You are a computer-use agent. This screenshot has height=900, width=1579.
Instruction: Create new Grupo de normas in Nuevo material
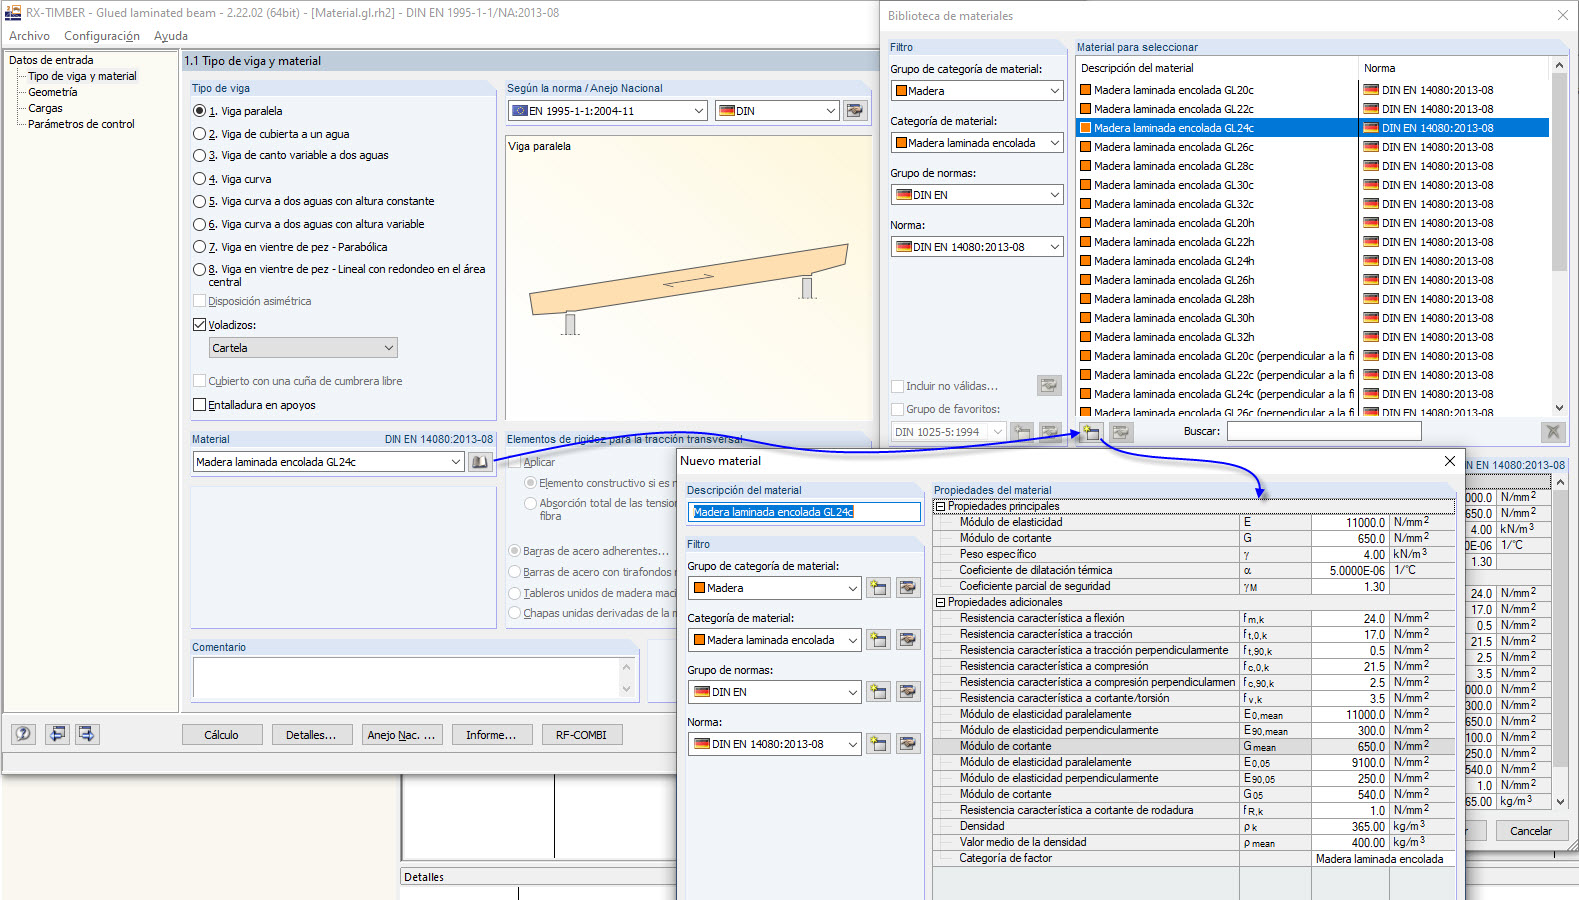pyautogui.click(x=878, y=692)
